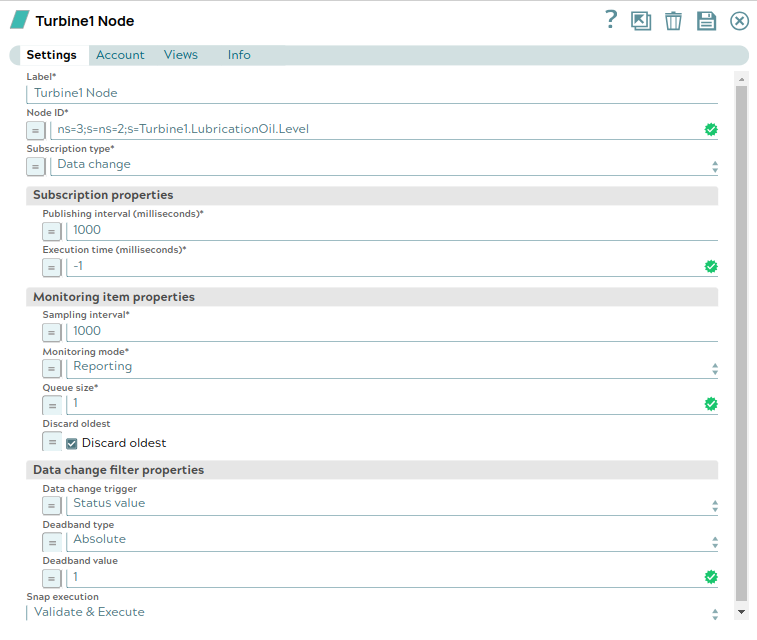
Task: Open the Views tab
Action: 181,55
